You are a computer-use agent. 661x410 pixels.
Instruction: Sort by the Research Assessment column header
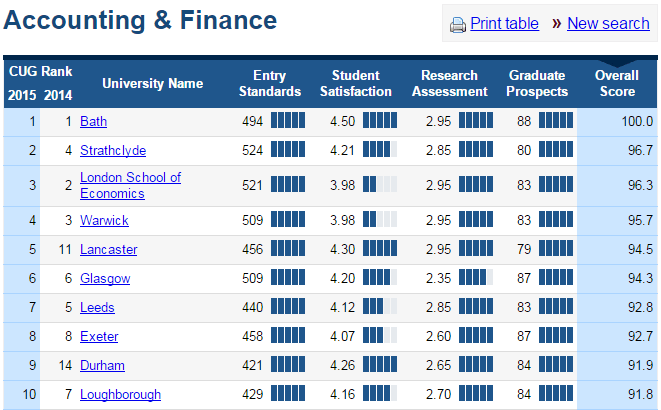pyautogui.click(x=449, y=83)
